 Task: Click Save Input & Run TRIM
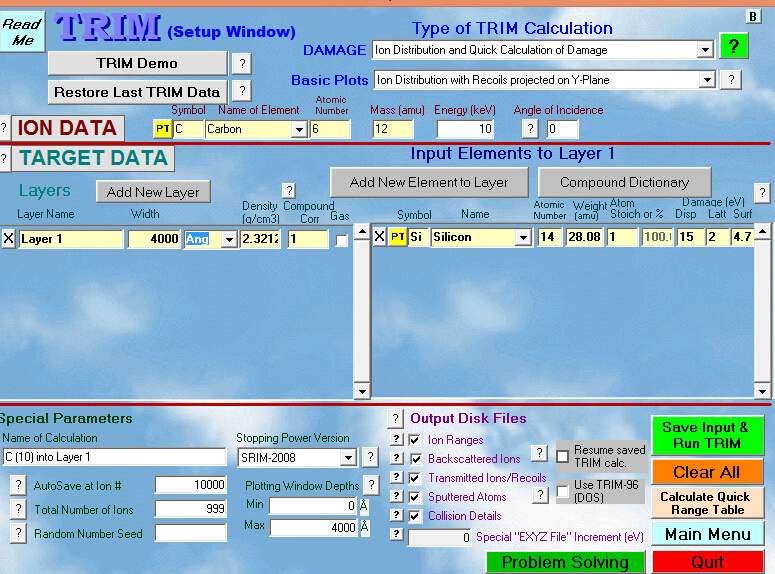click(707, 435)
